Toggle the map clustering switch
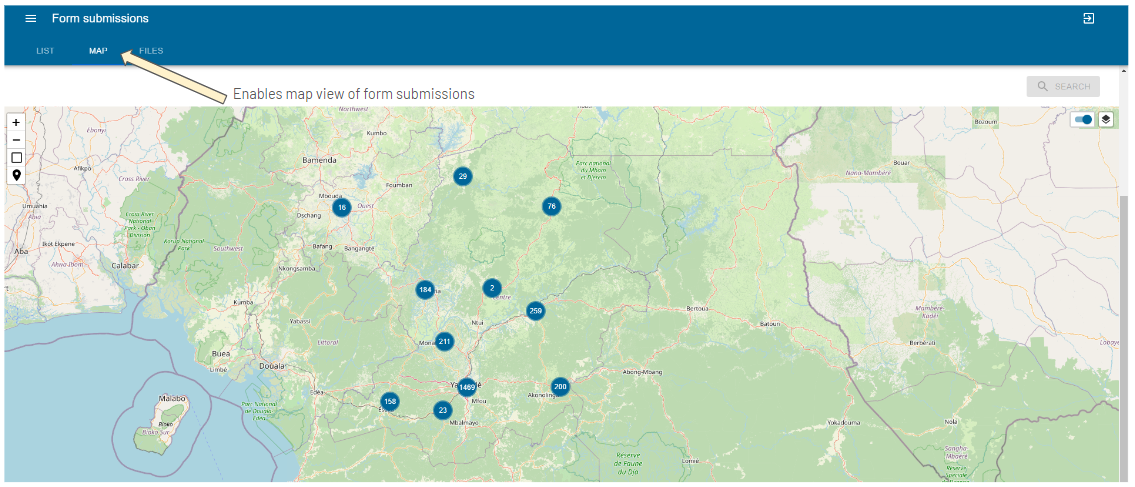 pos(1084,119)
